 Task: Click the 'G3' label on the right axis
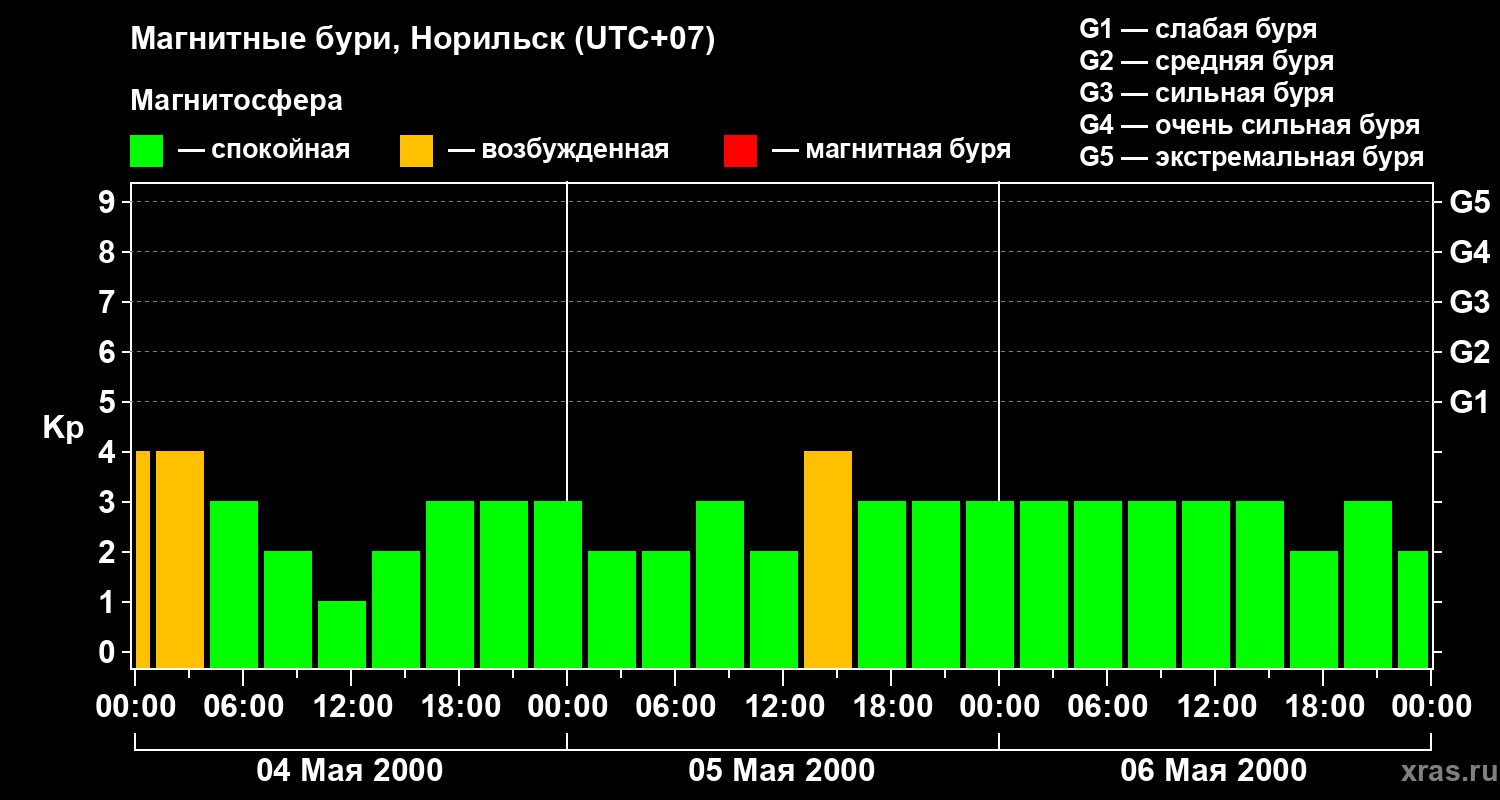(x=1469, y=303)
